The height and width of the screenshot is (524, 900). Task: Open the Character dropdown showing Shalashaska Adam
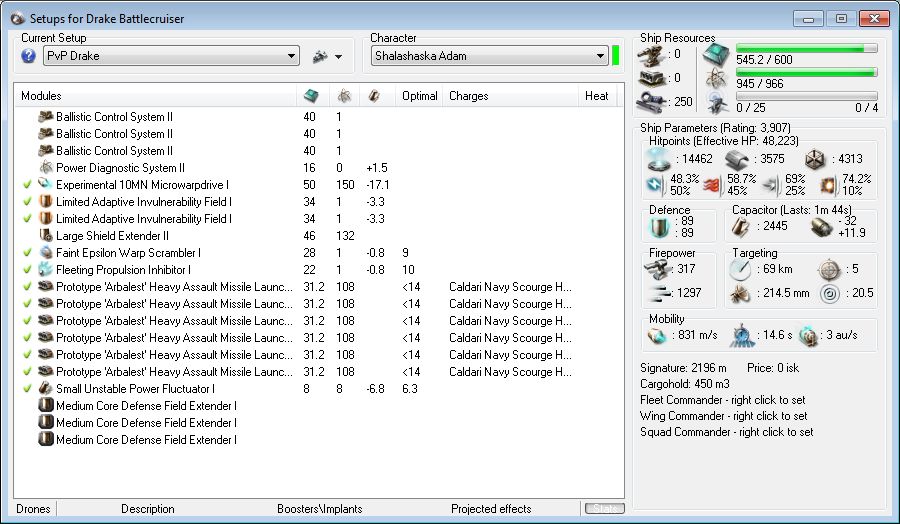(x=489, y=56)
